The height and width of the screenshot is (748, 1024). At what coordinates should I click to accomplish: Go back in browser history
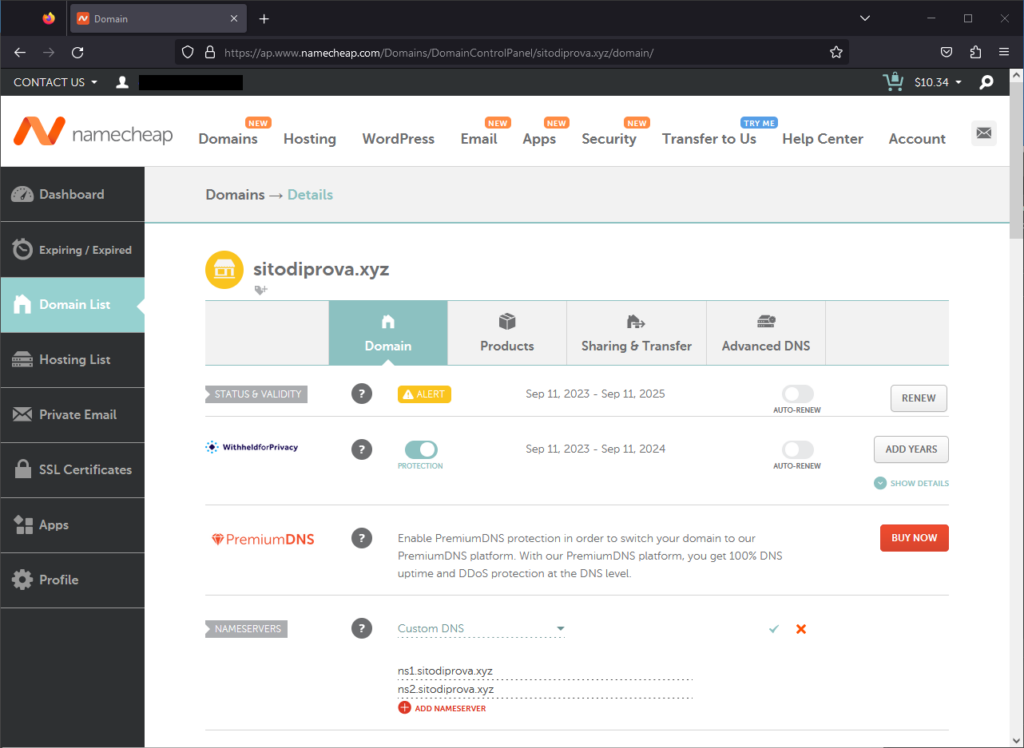(x=20, y=52)
